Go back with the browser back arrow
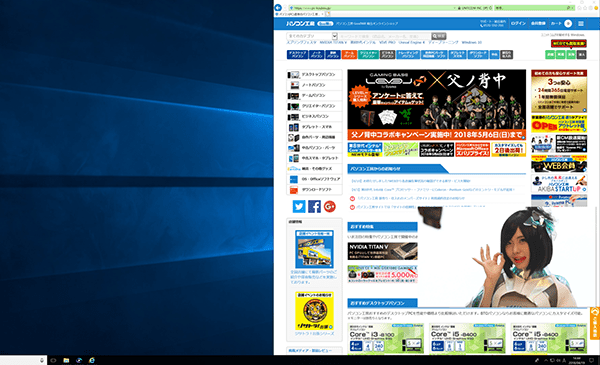The width and height of the screenshot is (600, 365). (x=278, y=8)
